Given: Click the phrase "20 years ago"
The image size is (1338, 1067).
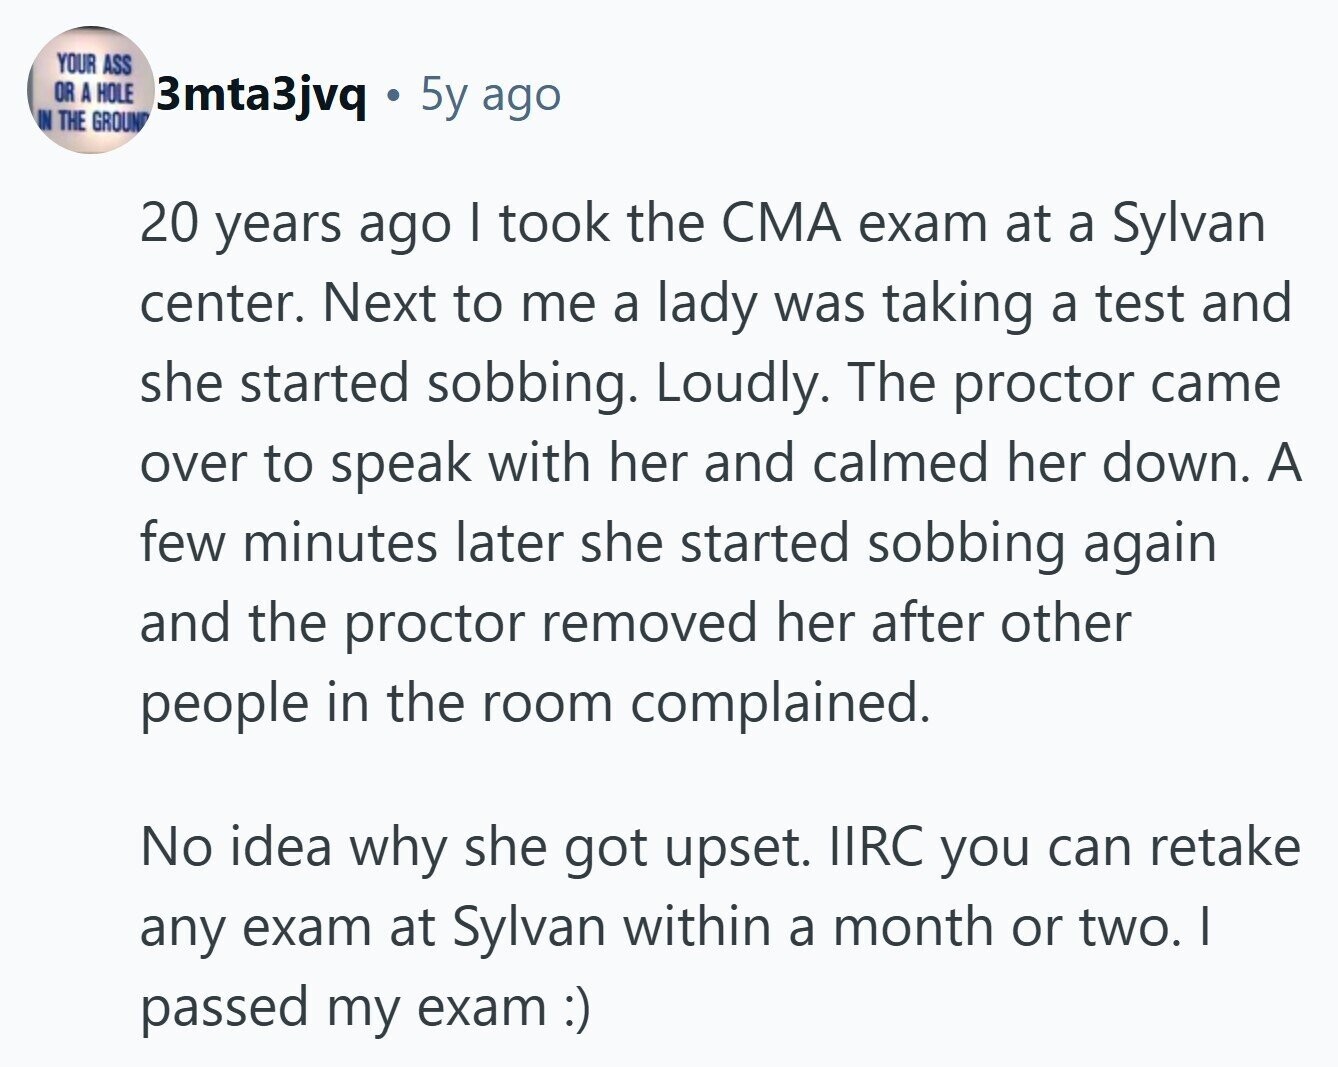Looking at the screenshot, I should point(295,223).
